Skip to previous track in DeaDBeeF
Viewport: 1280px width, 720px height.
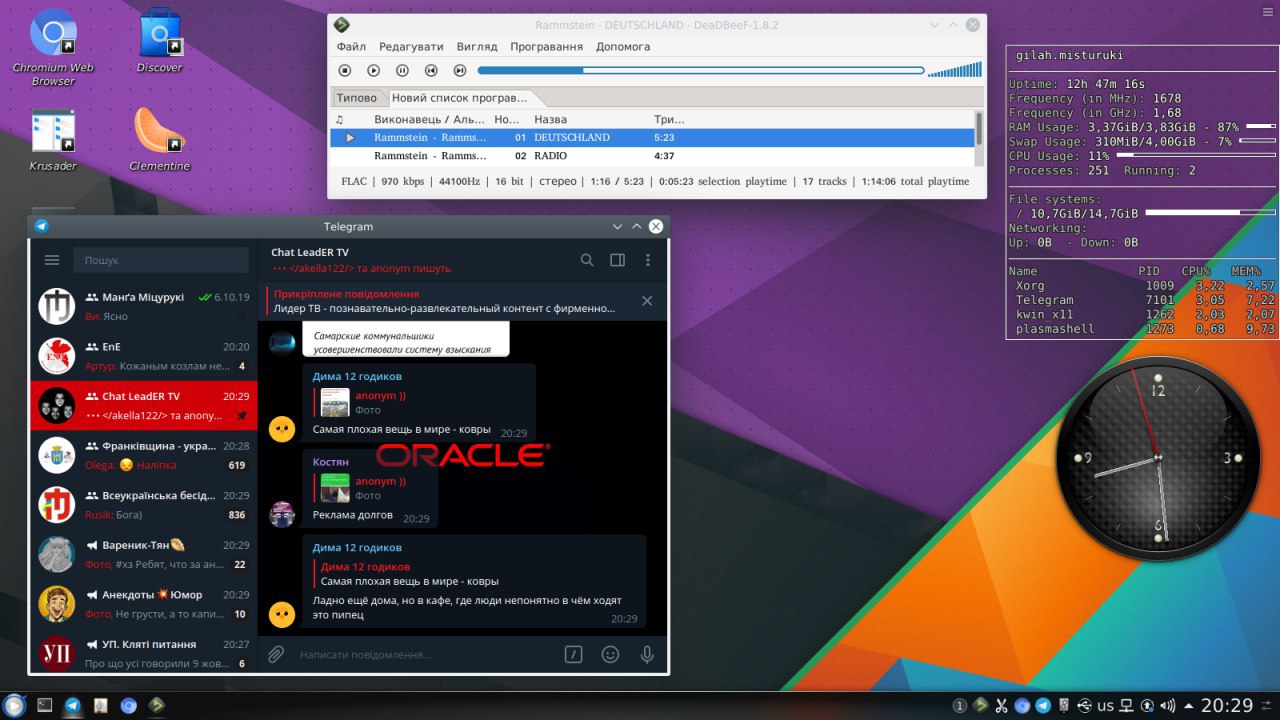pos(431,70)
